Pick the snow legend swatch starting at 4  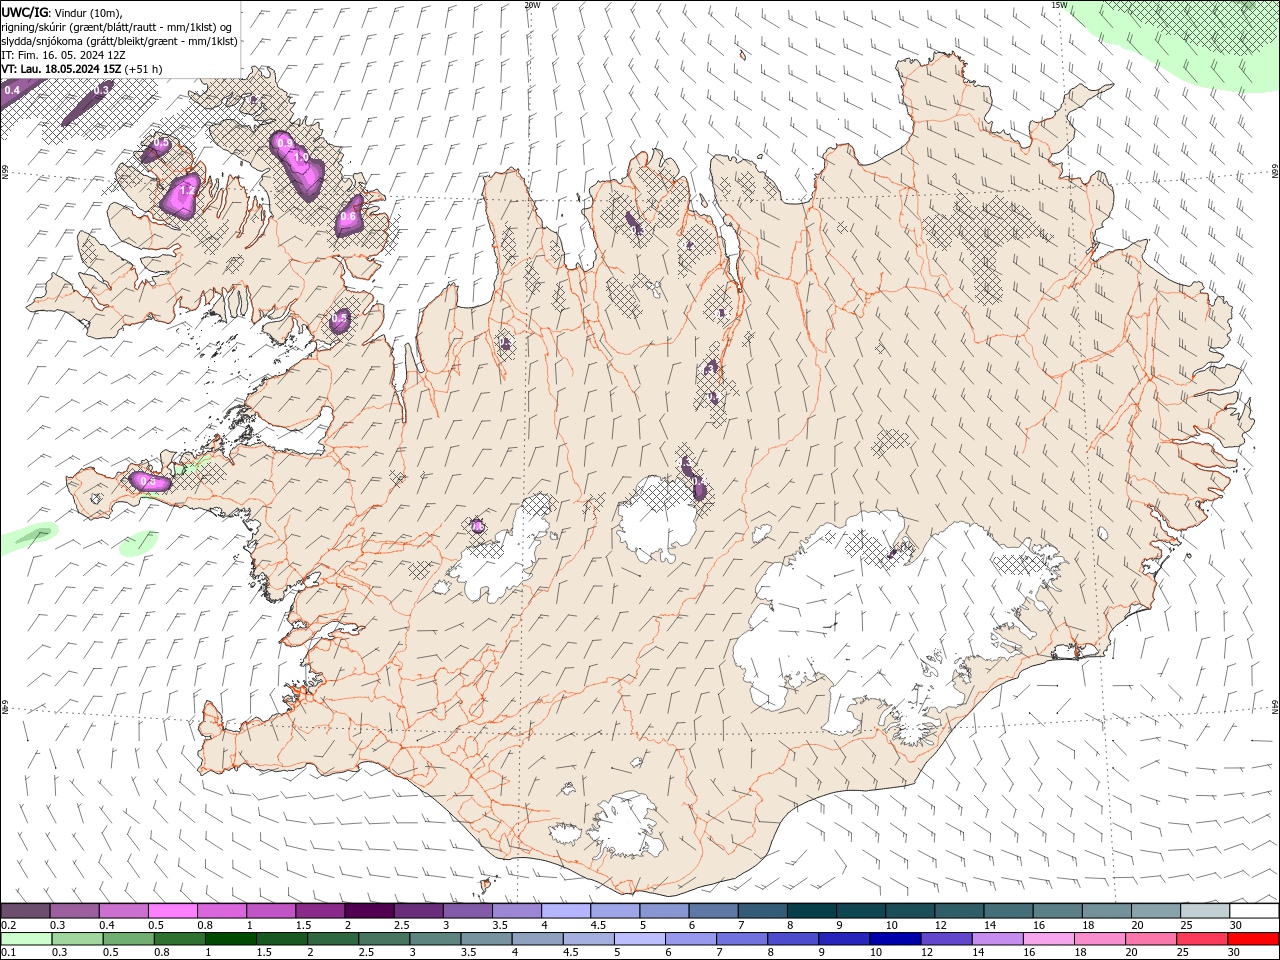[565, 911]
